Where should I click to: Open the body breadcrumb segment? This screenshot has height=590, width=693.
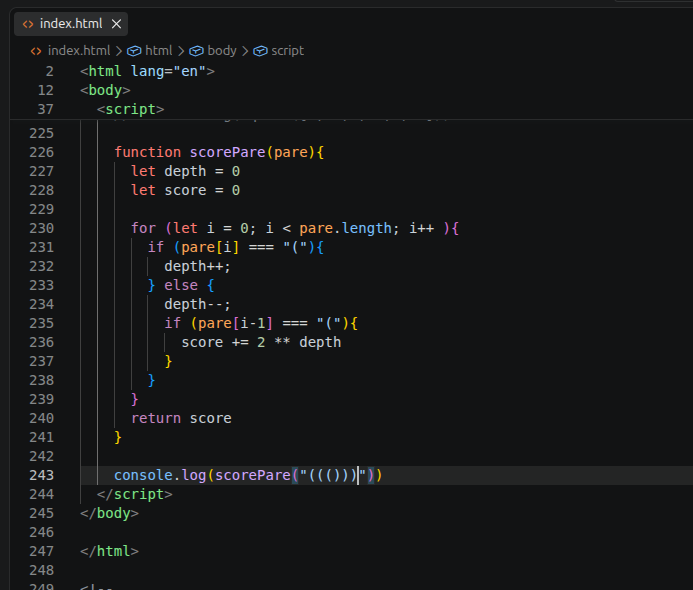pyautogui.click(x=222, y=51)
